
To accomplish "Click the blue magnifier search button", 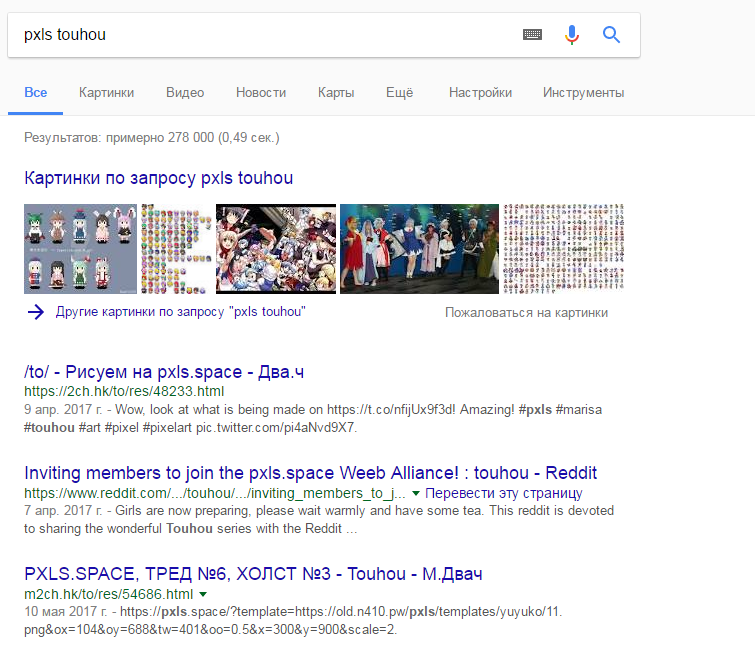I will [611, 35].
